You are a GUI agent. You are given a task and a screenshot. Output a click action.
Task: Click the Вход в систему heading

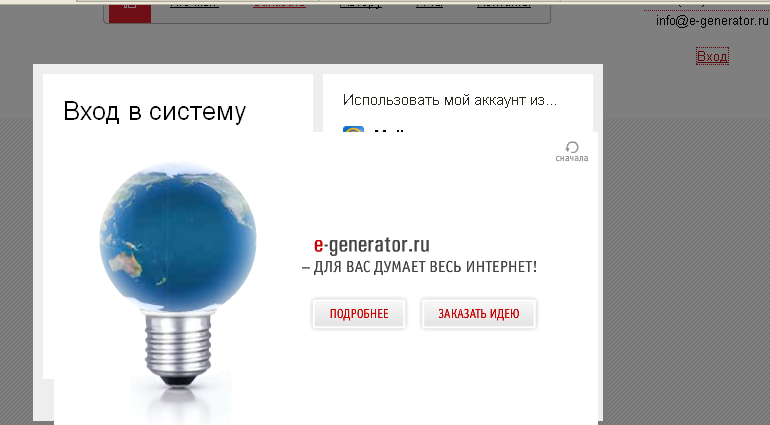155,111
